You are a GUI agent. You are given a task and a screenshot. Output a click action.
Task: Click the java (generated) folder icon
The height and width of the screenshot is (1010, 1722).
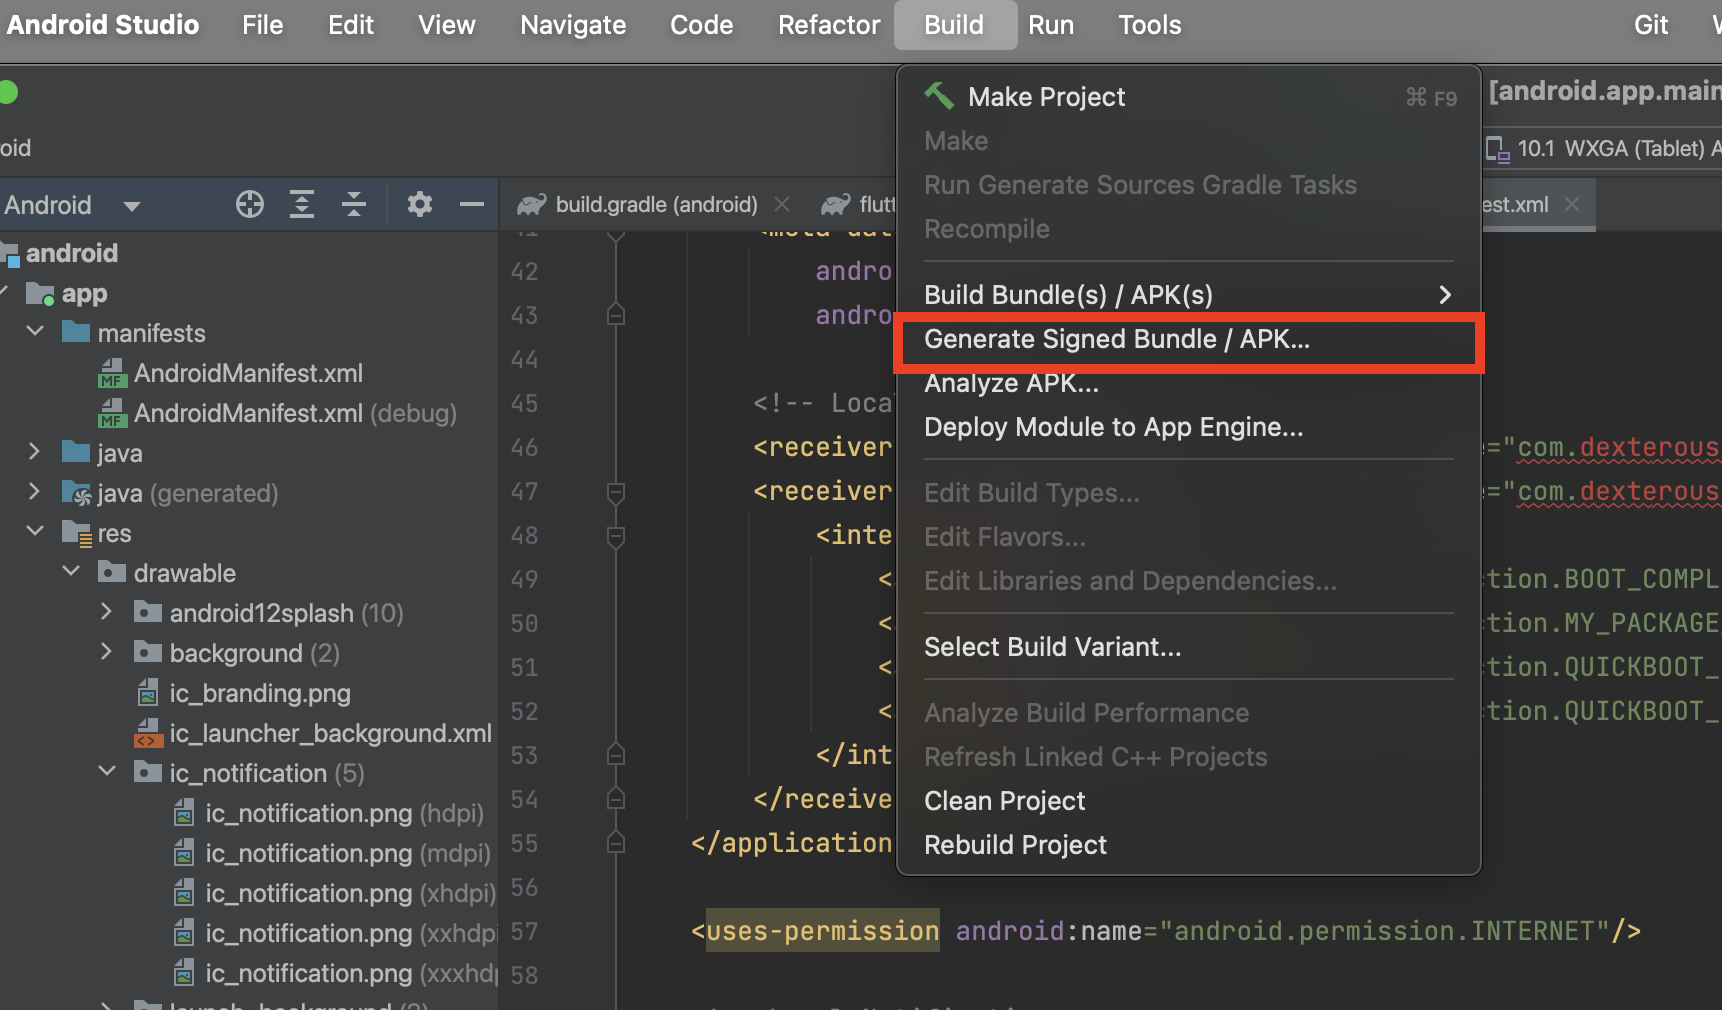[77, 493]
